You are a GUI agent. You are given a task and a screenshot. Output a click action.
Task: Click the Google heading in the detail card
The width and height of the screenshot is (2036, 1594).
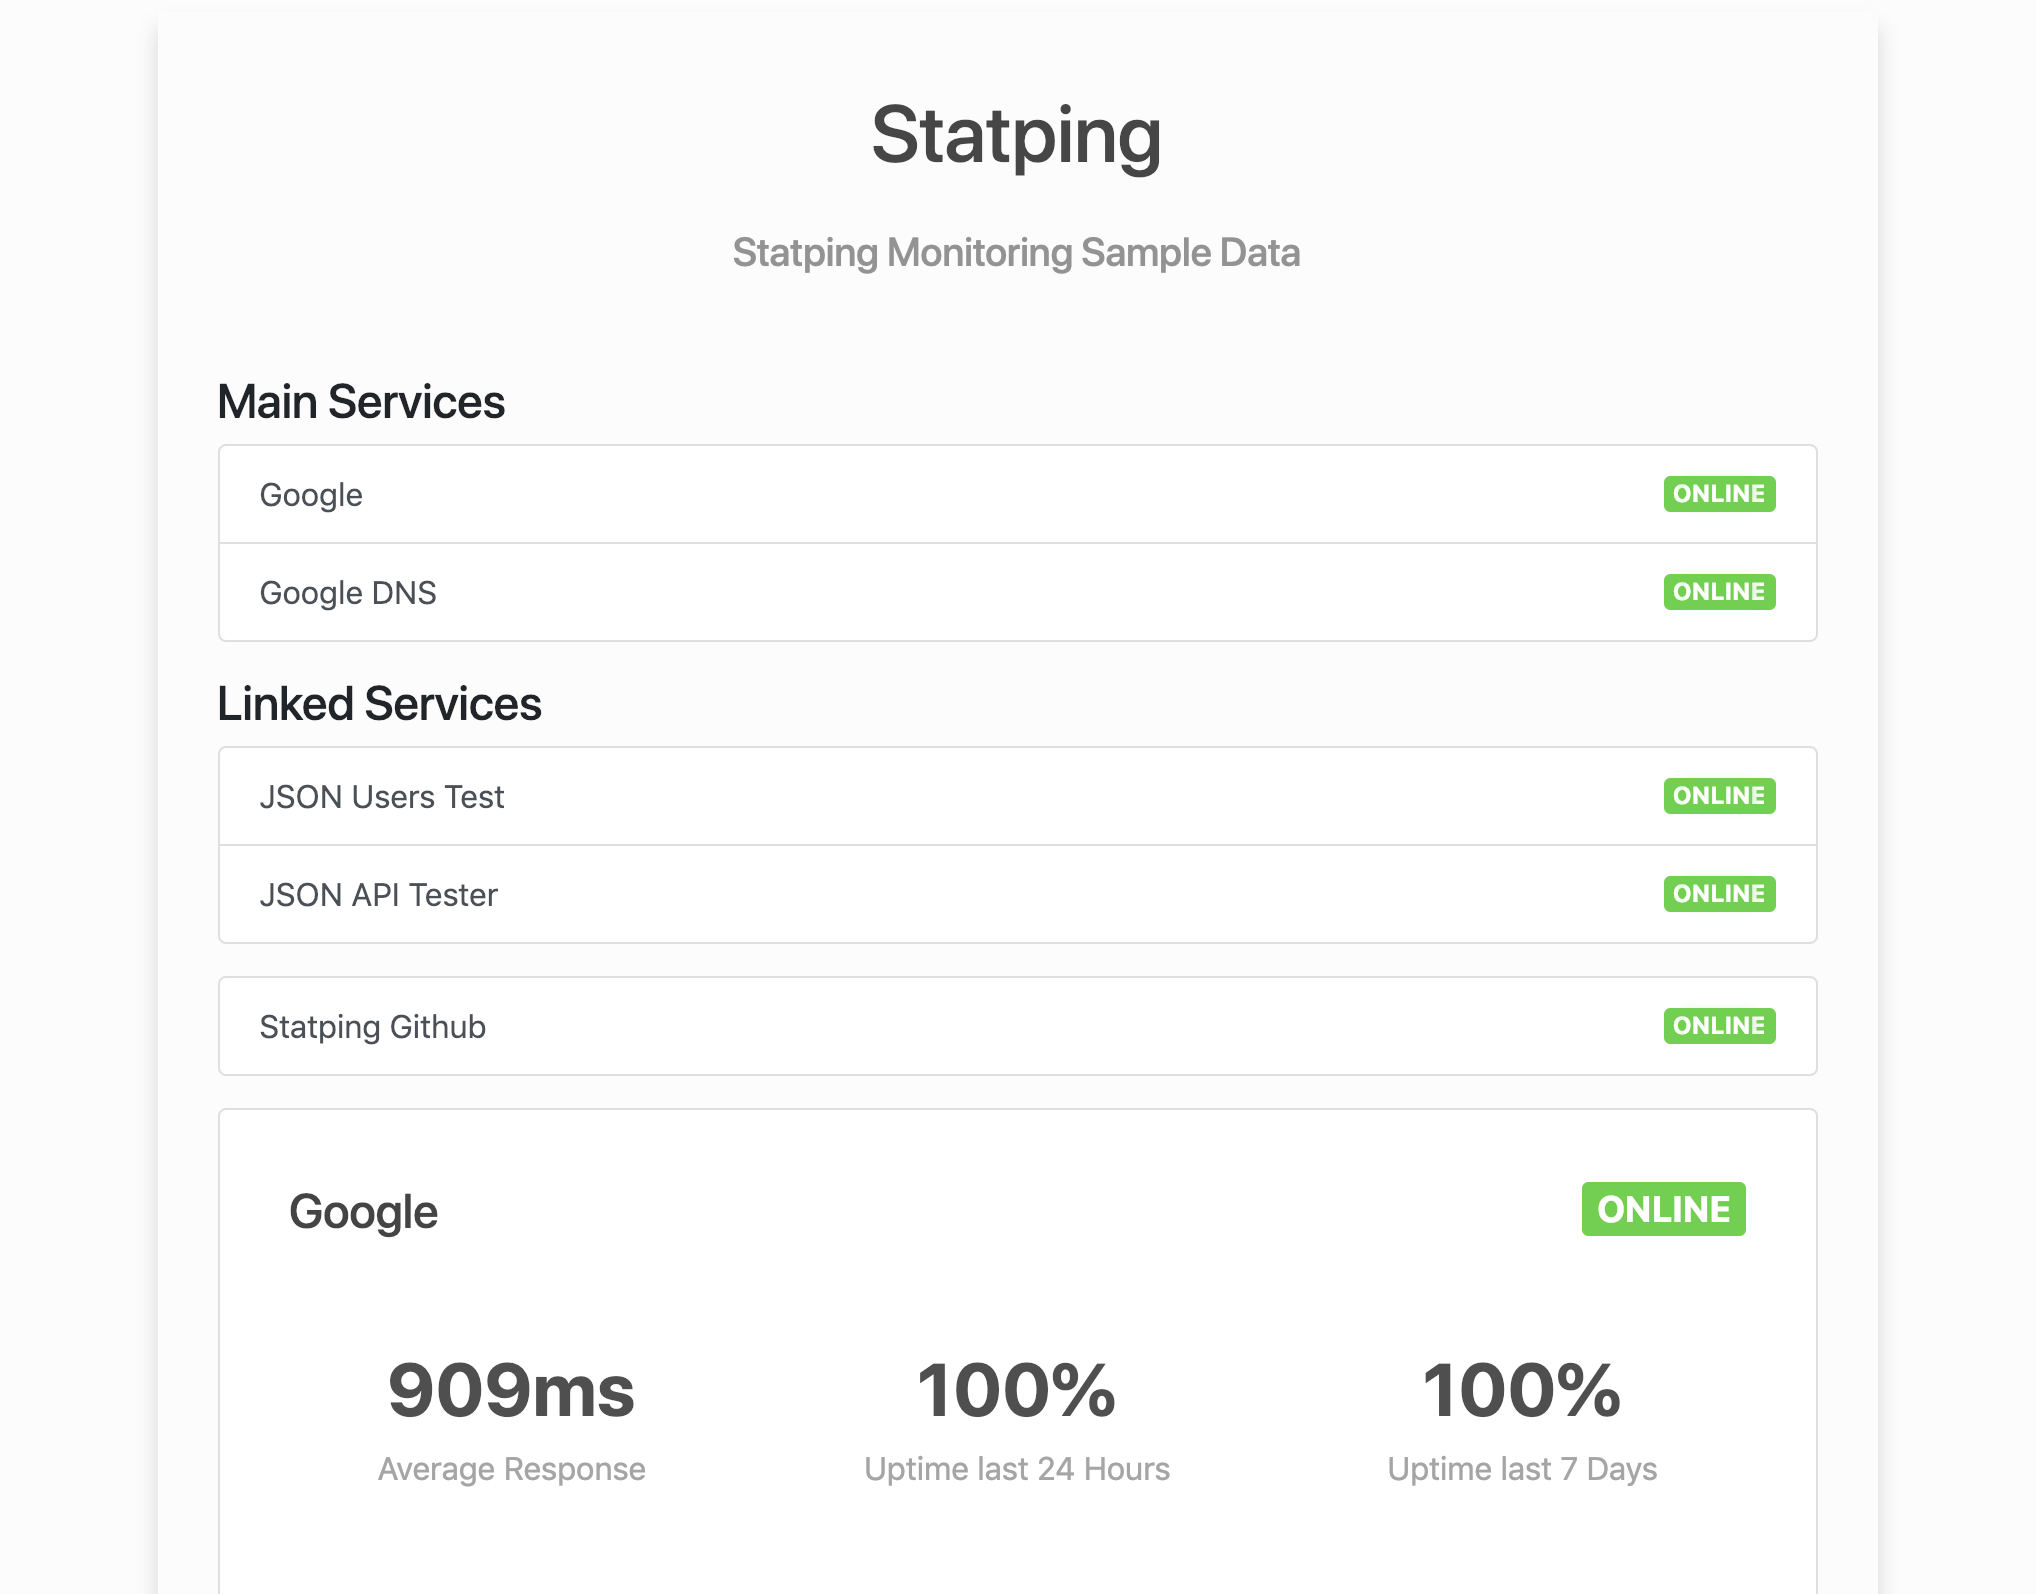coord(363,1210)
